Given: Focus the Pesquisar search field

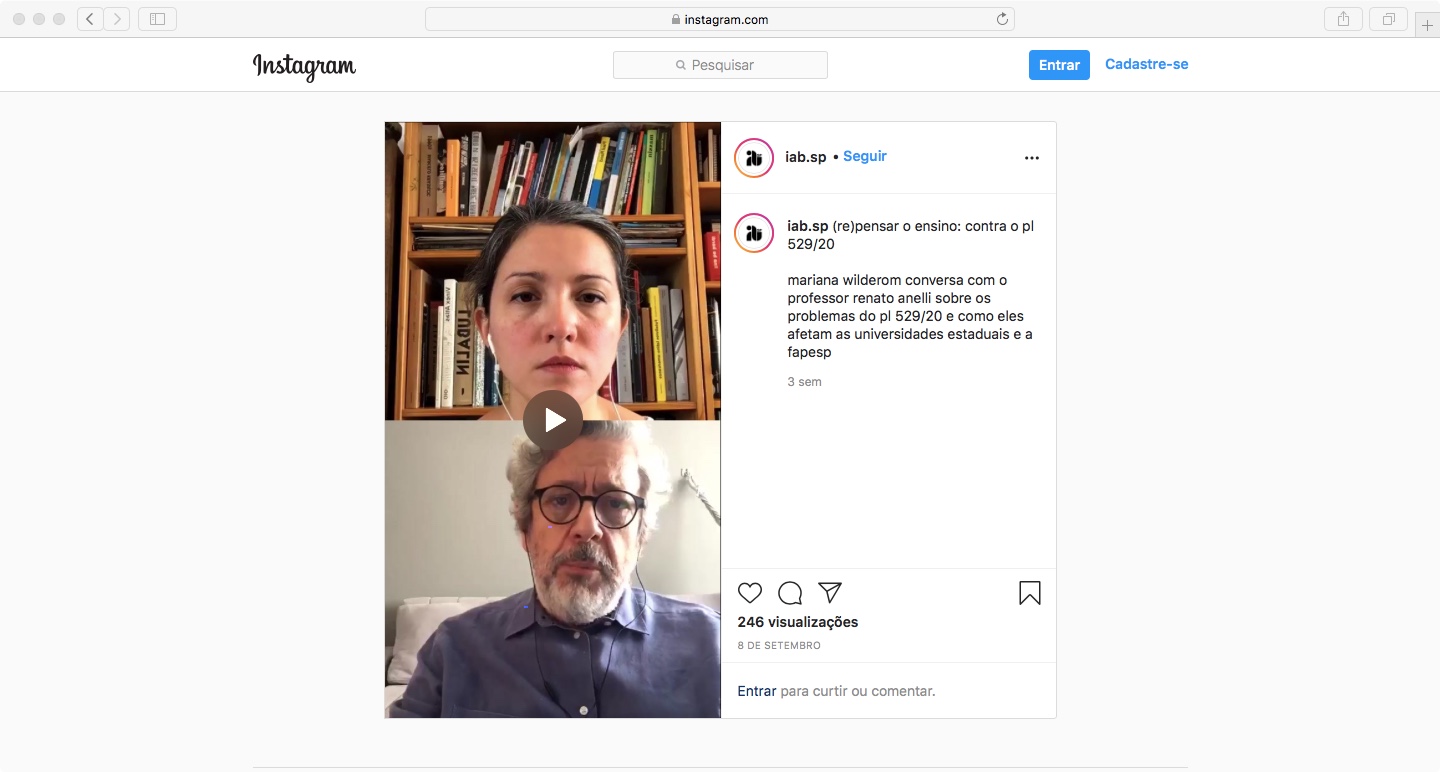Looking at the screenshot, I should click(x=720, y=65).
